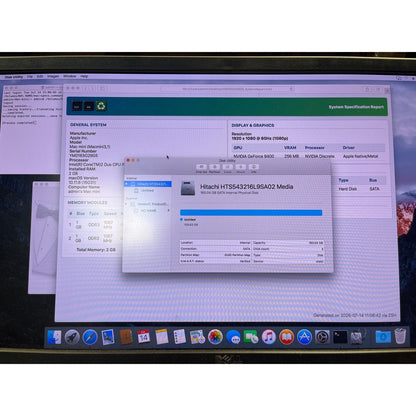
Task: Click 'Apple Native/Metal' driver cell
Action: 360,156
